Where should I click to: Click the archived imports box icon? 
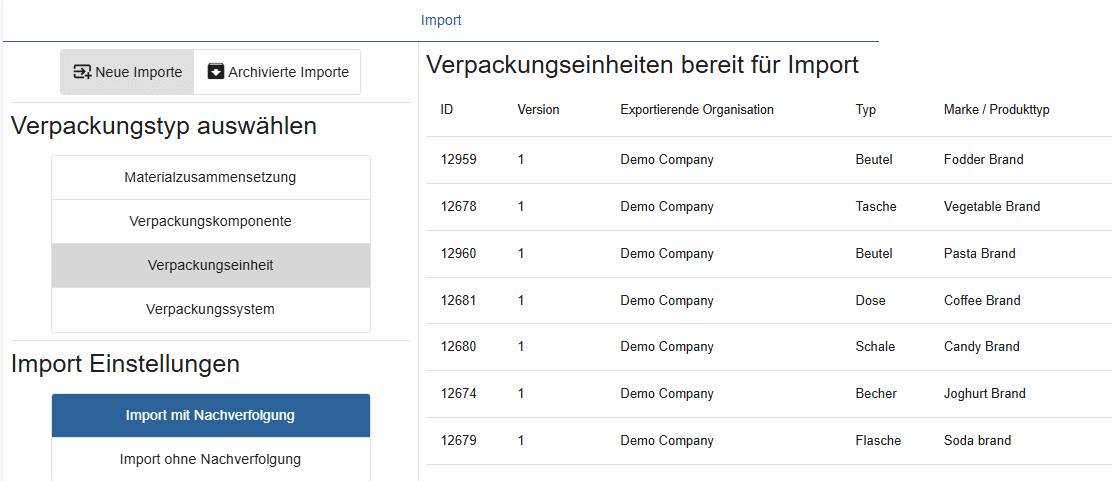coord(216,72)
